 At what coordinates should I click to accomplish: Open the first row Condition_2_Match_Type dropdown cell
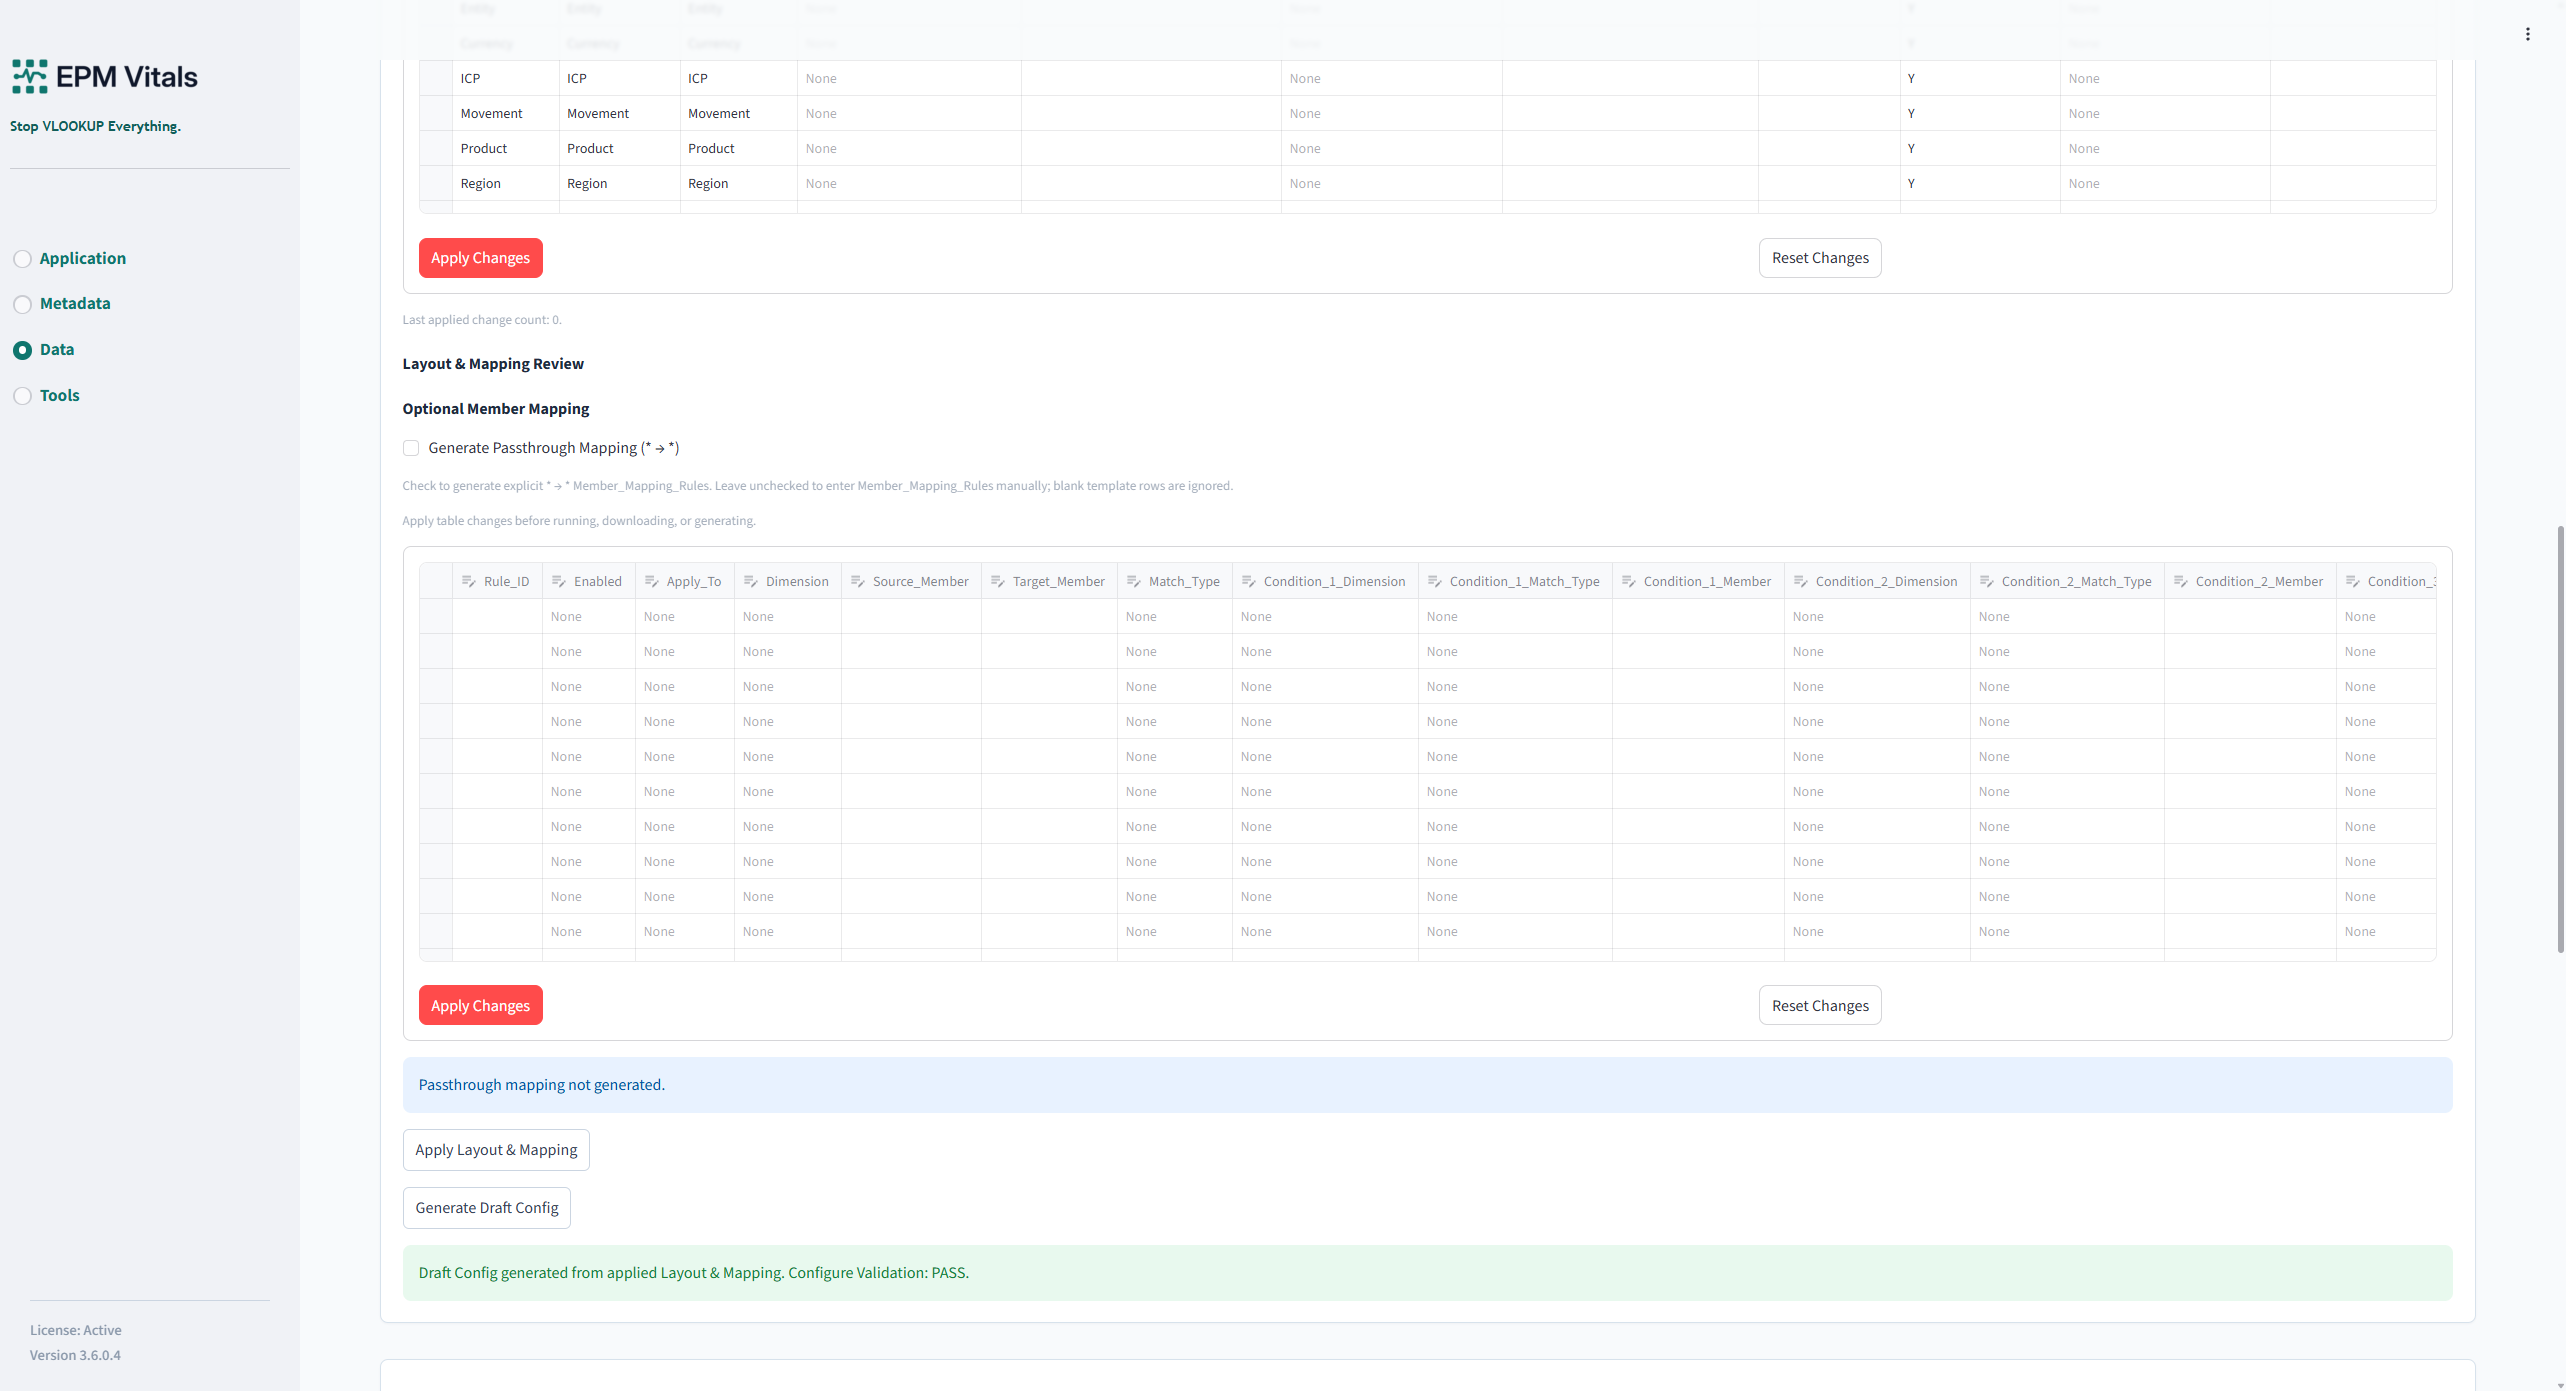[x=2067, y=616]
